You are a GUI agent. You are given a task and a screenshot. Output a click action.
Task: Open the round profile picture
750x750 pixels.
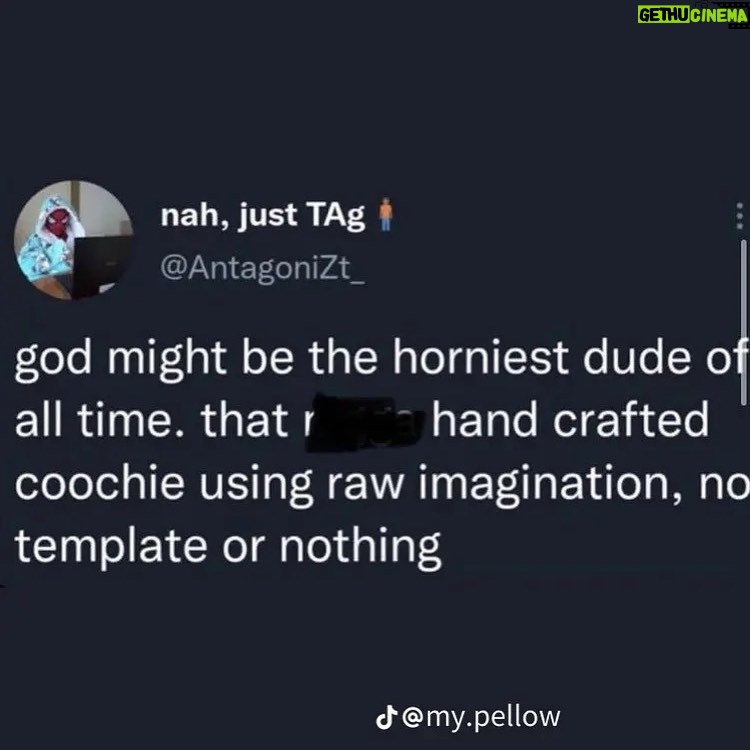(x=73, y=240)
